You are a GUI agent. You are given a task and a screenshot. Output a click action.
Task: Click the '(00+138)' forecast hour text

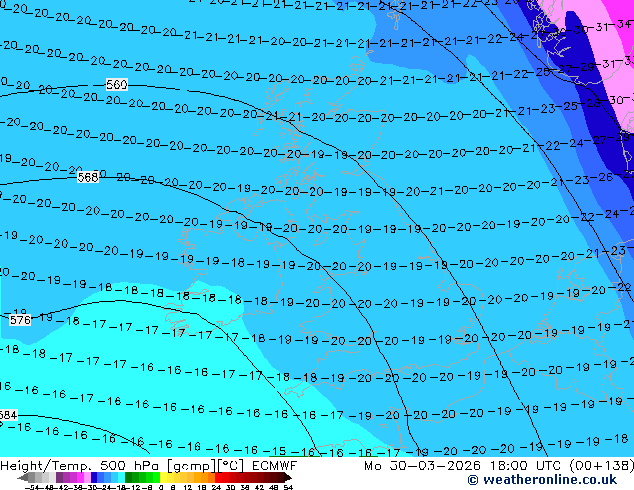tap(602, 466)
